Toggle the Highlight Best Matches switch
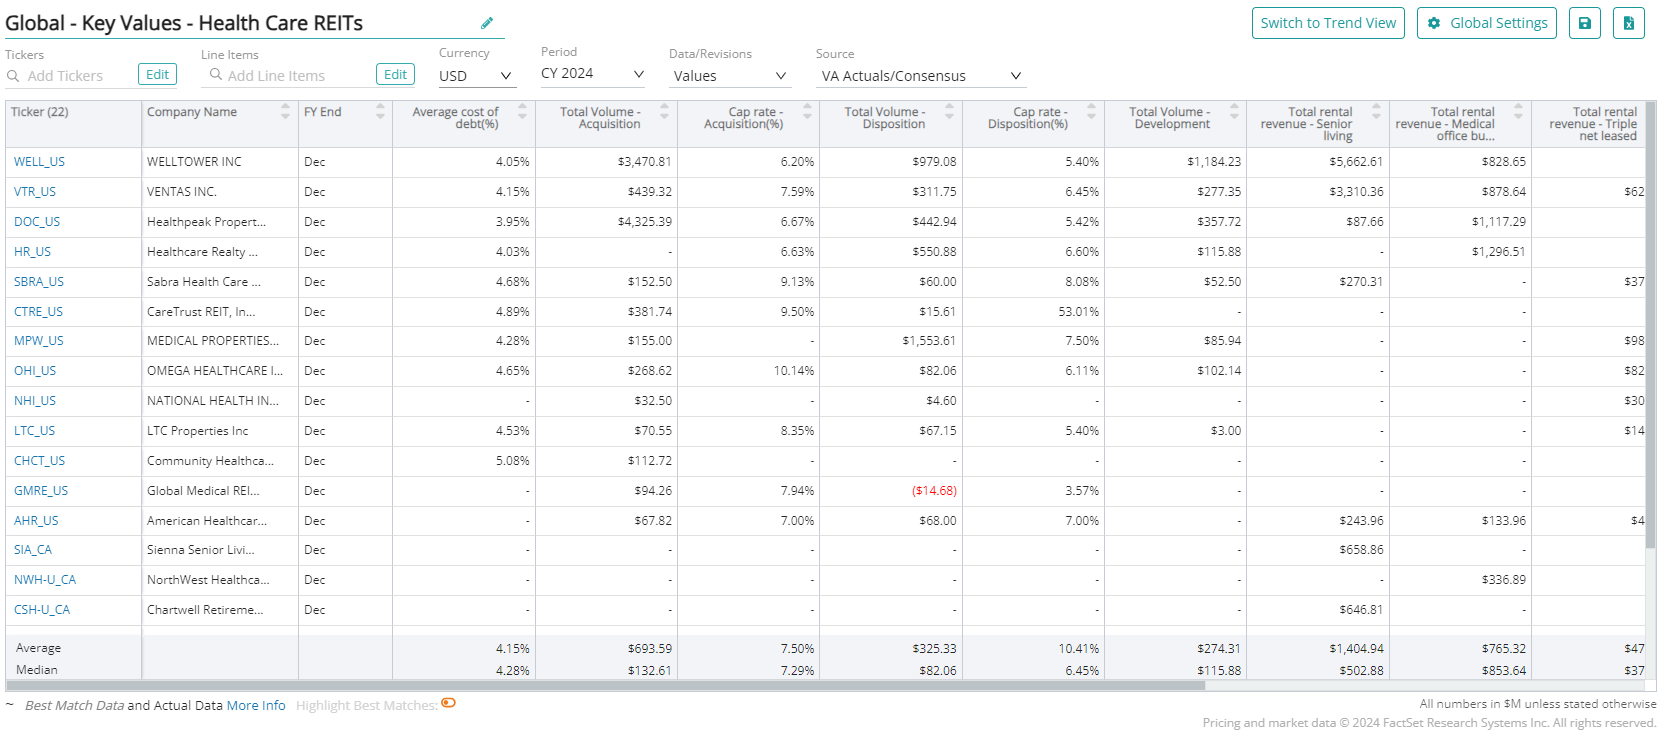1666x736 pixels. coord(449,703)
